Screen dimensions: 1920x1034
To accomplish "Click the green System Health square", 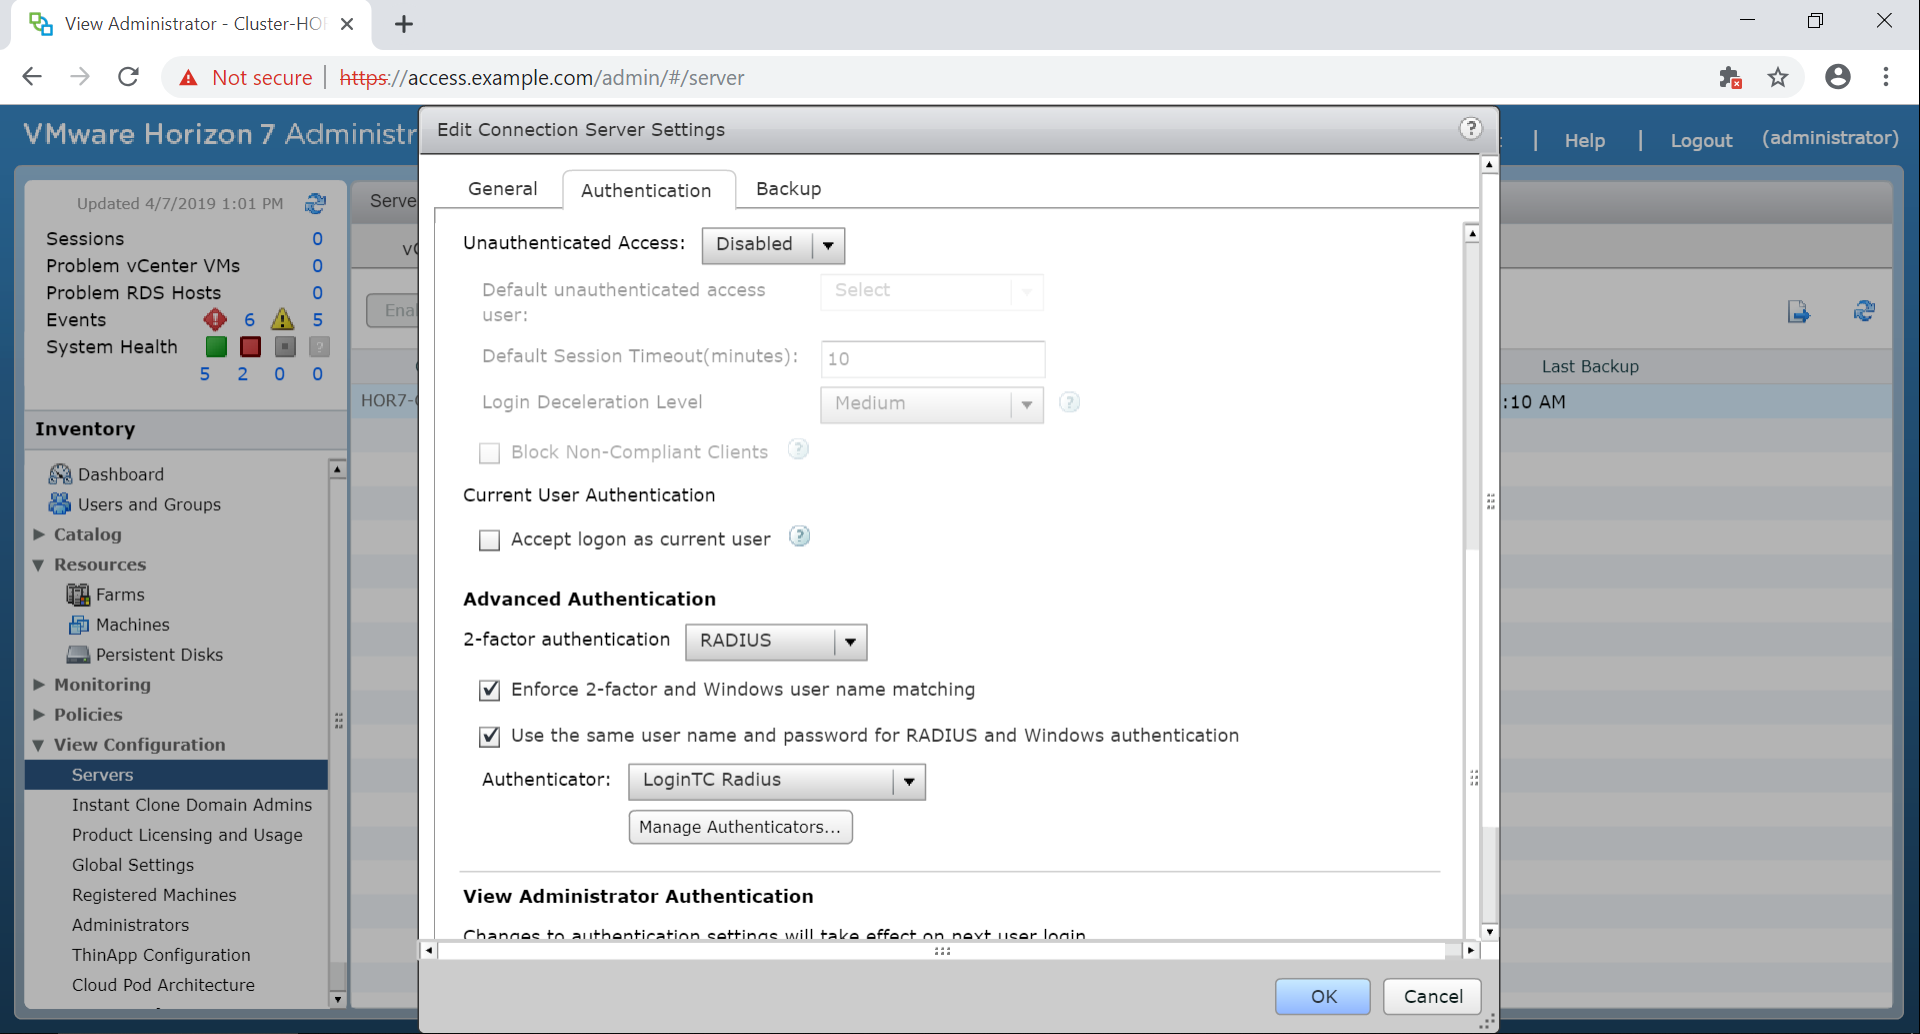I will click(216, 347).
